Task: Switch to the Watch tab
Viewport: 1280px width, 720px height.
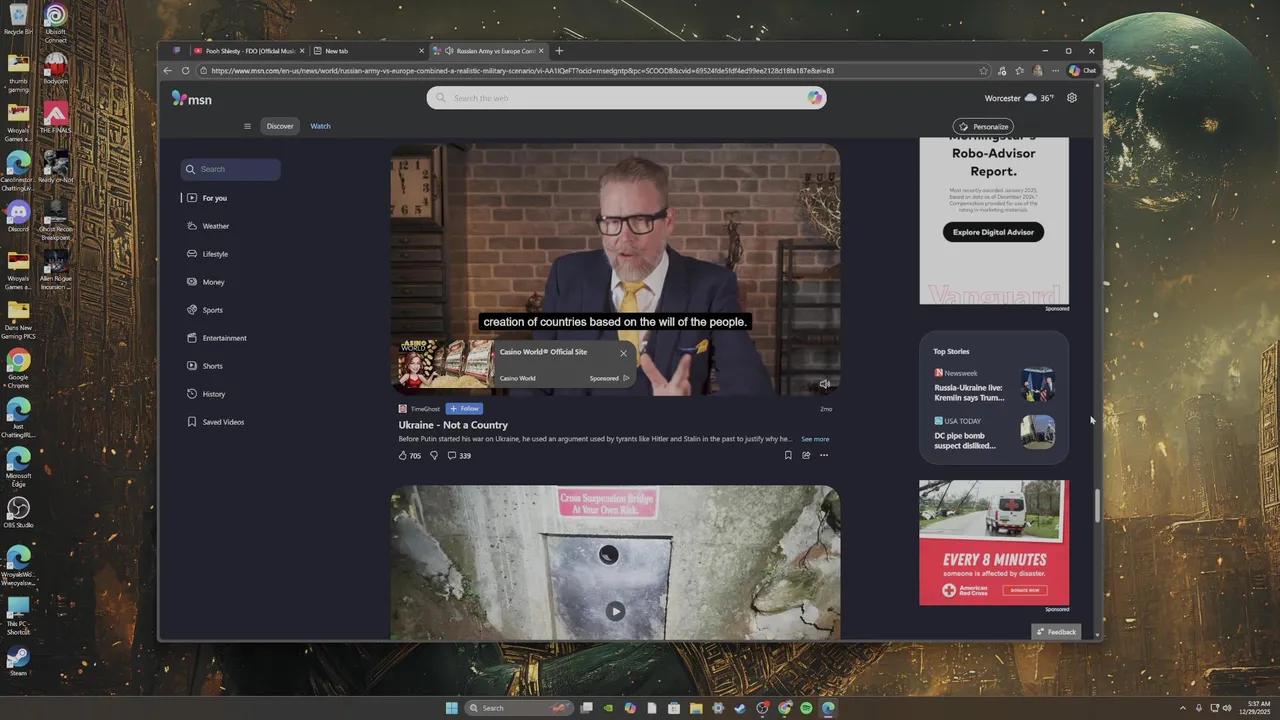Action: [x=320, y=126]
